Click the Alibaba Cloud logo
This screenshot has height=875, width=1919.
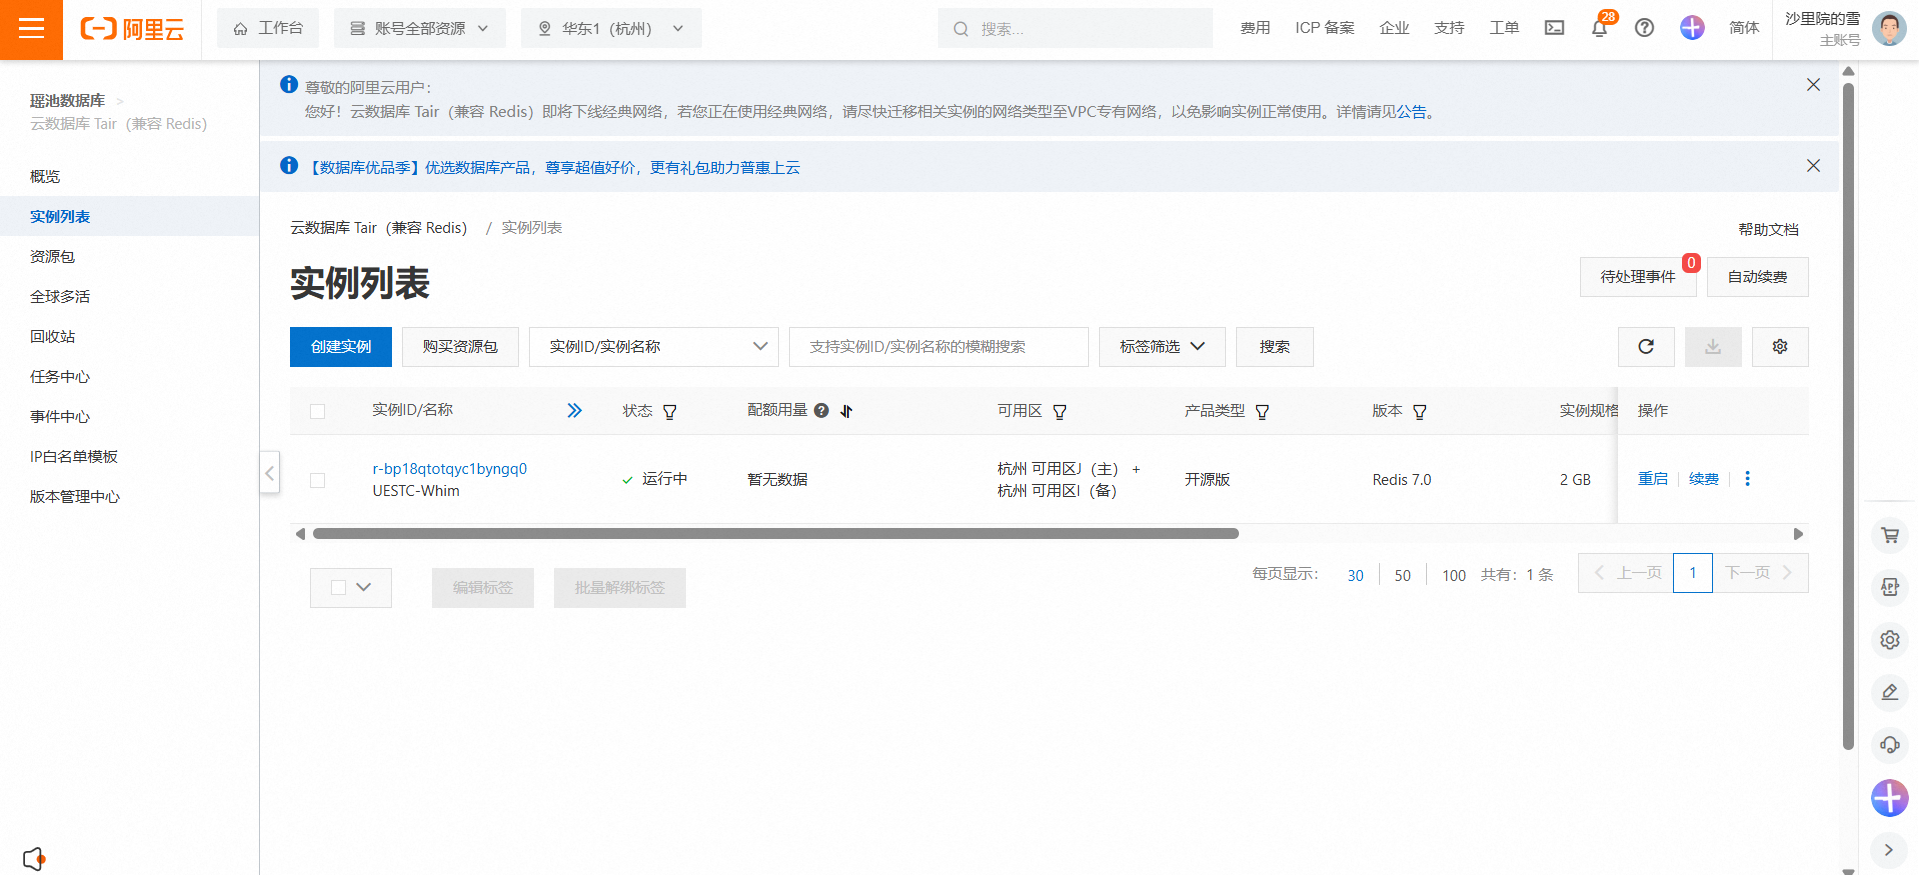[x=132, y=29]
